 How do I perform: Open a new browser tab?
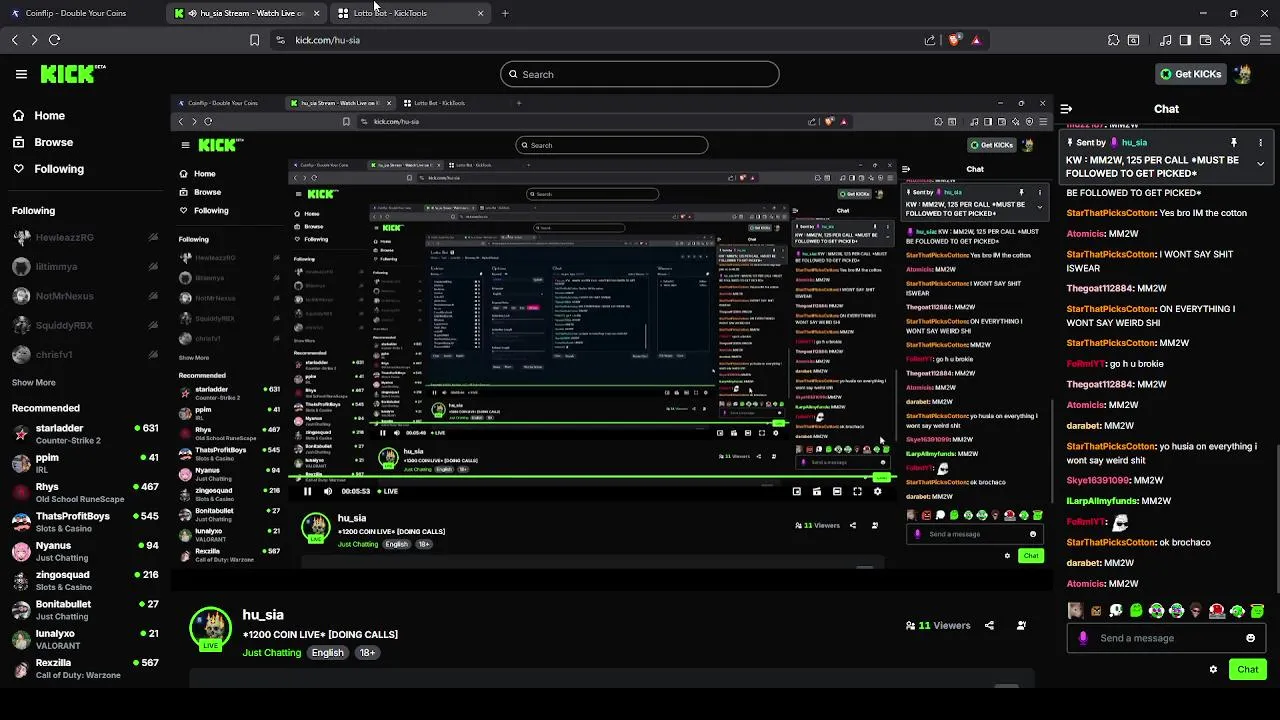505,13
